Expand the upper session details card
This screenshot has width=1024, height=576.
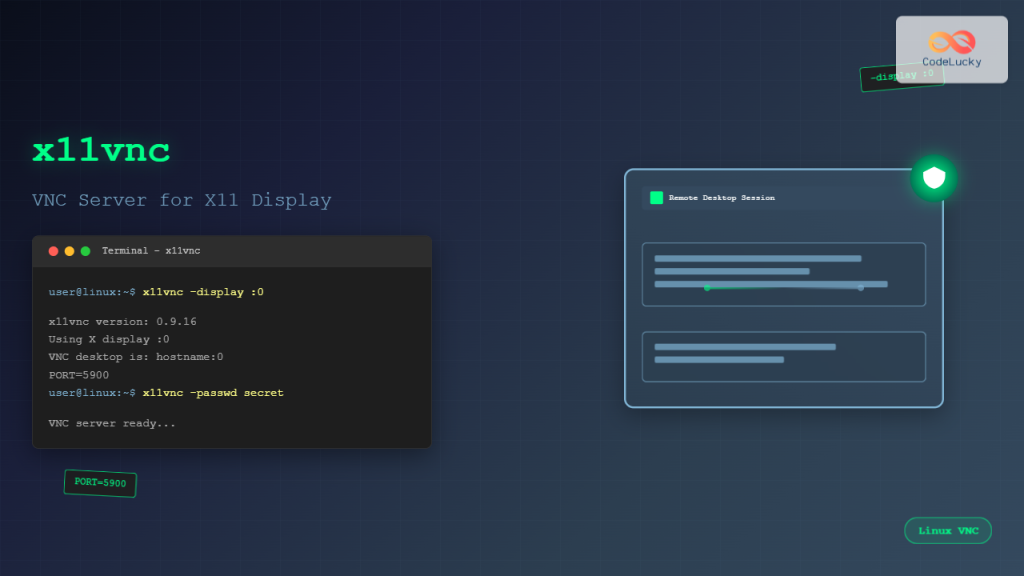(783, 274)
